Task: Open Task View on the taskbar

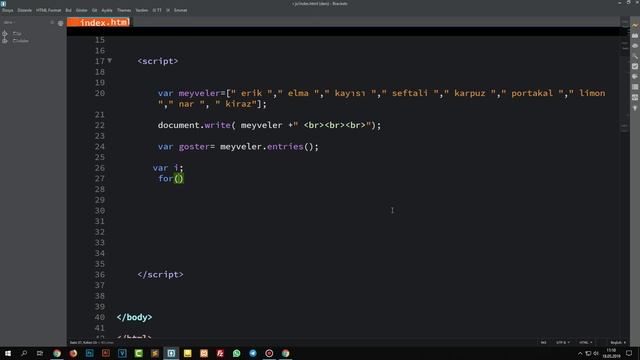Action: click(40, 353)
